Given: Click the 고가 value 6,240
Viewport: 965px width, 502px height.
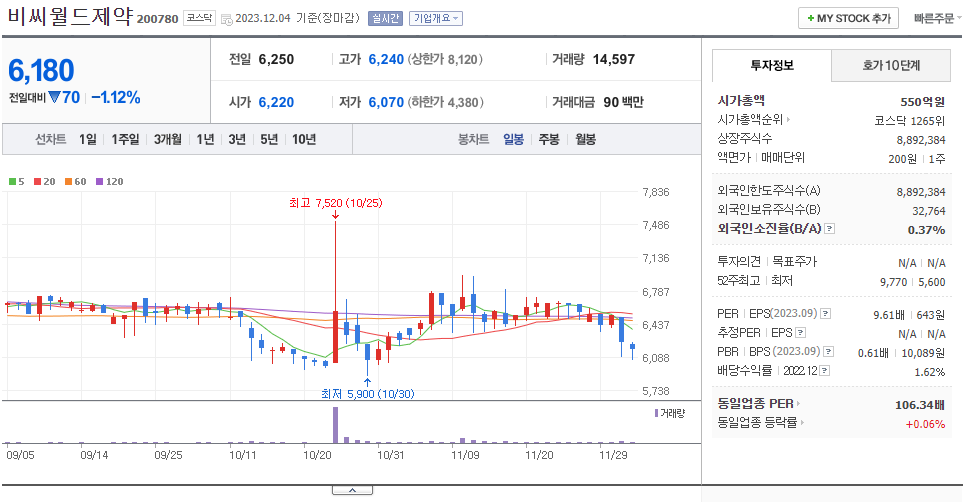Looking at the screenshot, I should pyautogui.click(x=386, y=59).
